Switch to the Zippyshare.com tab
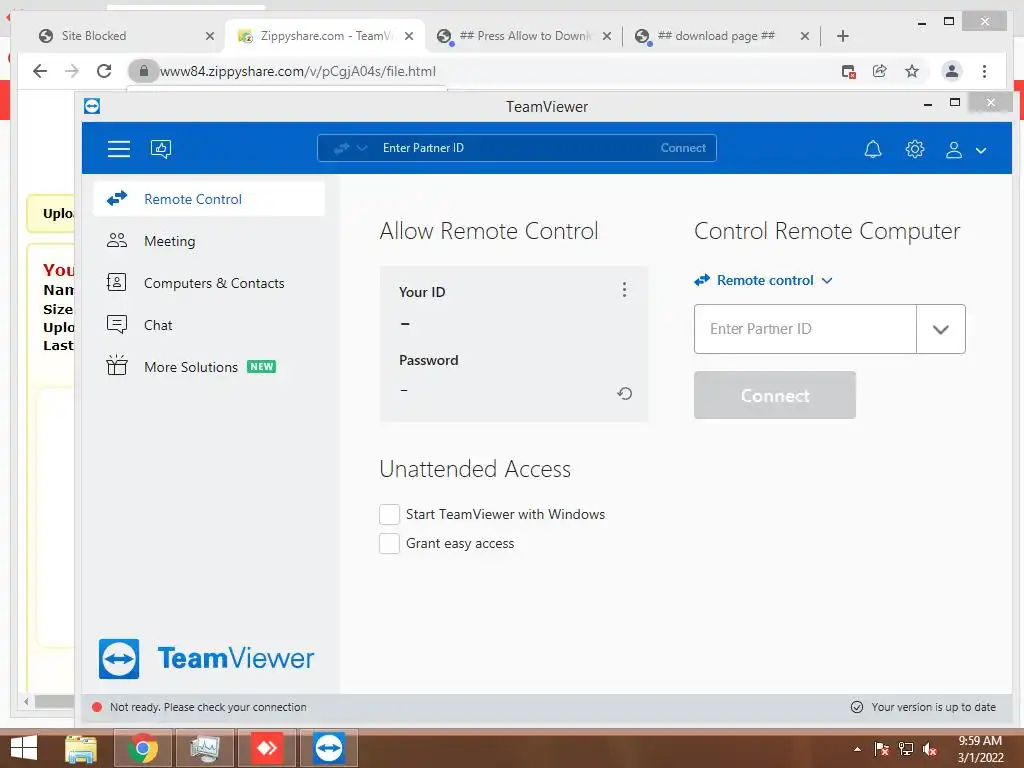 click(325, 36)
